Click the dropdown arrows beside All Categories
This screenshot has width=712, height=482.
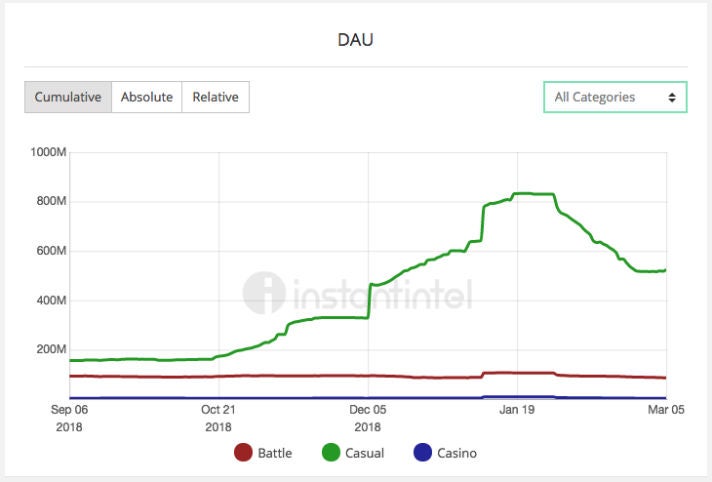(x=672, y=97)
